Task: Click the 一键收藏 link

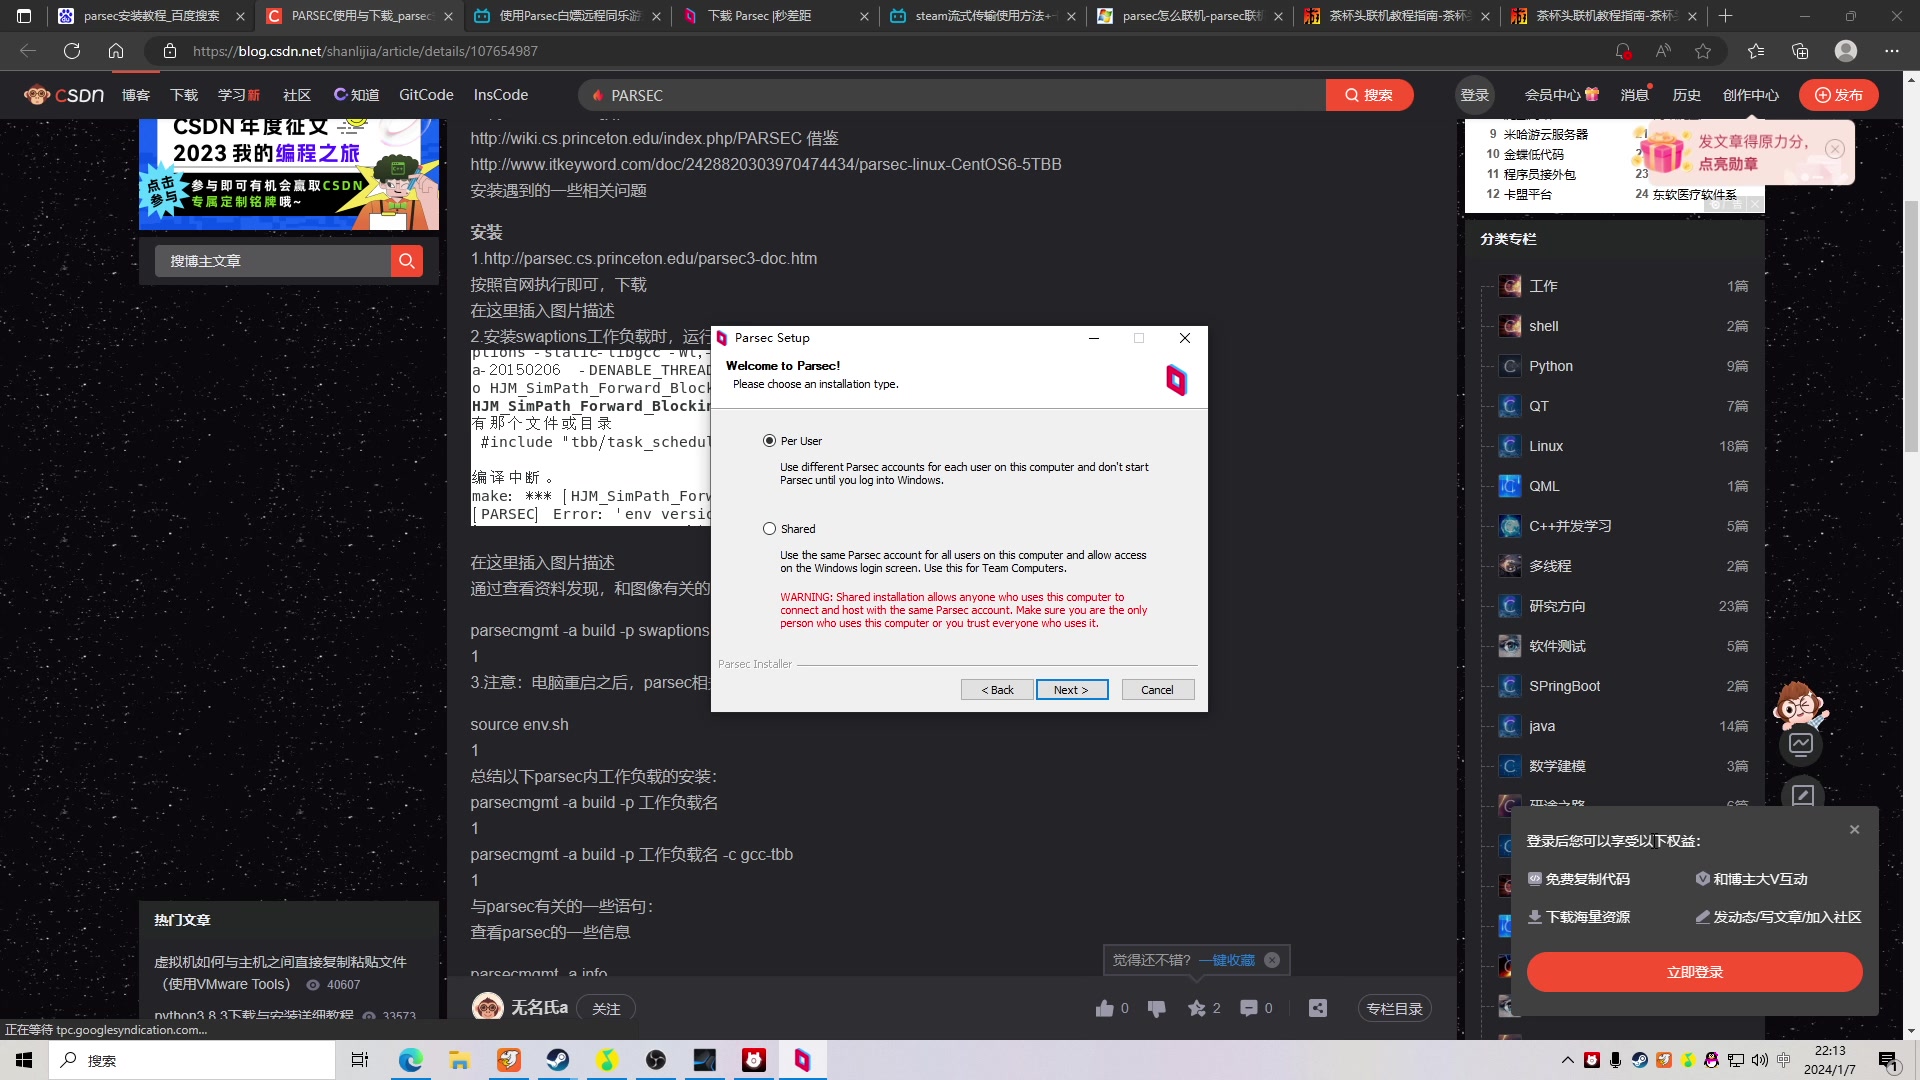Action: tap(1226, 960)
